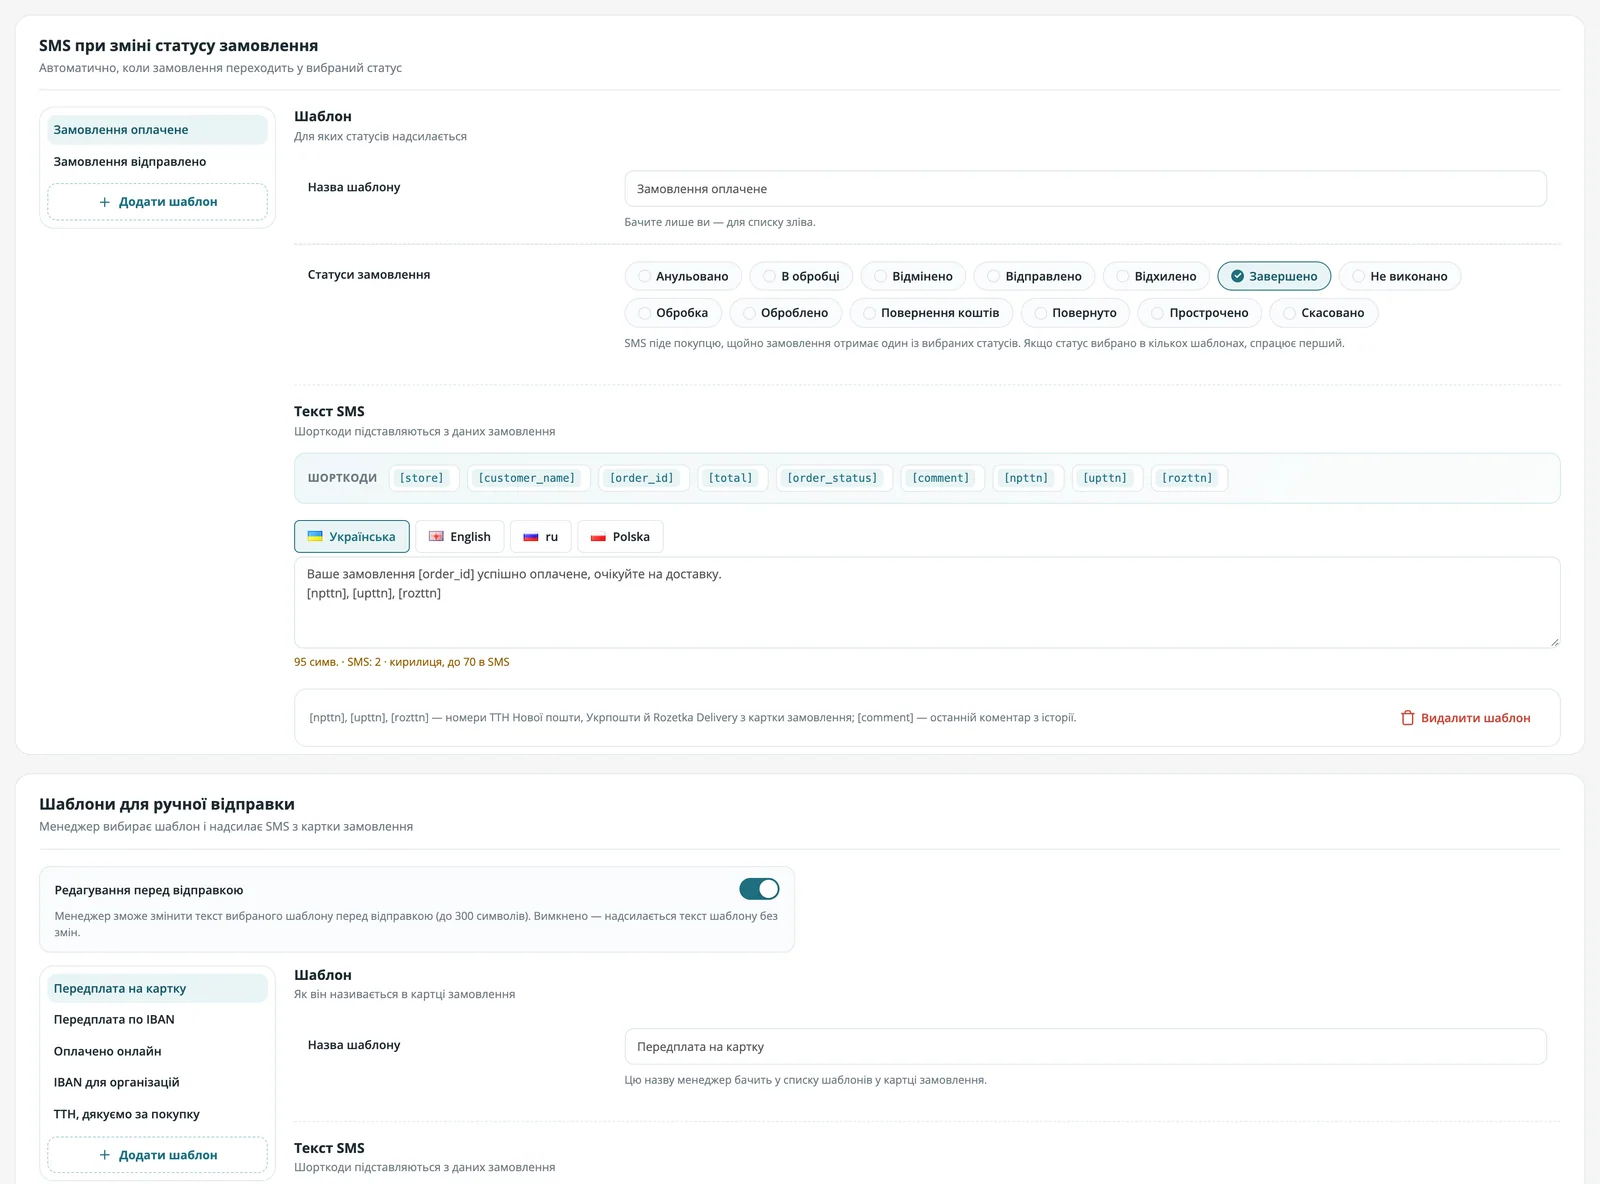
Task: Click the flag icon on the English tab
Action: [436, 536]
